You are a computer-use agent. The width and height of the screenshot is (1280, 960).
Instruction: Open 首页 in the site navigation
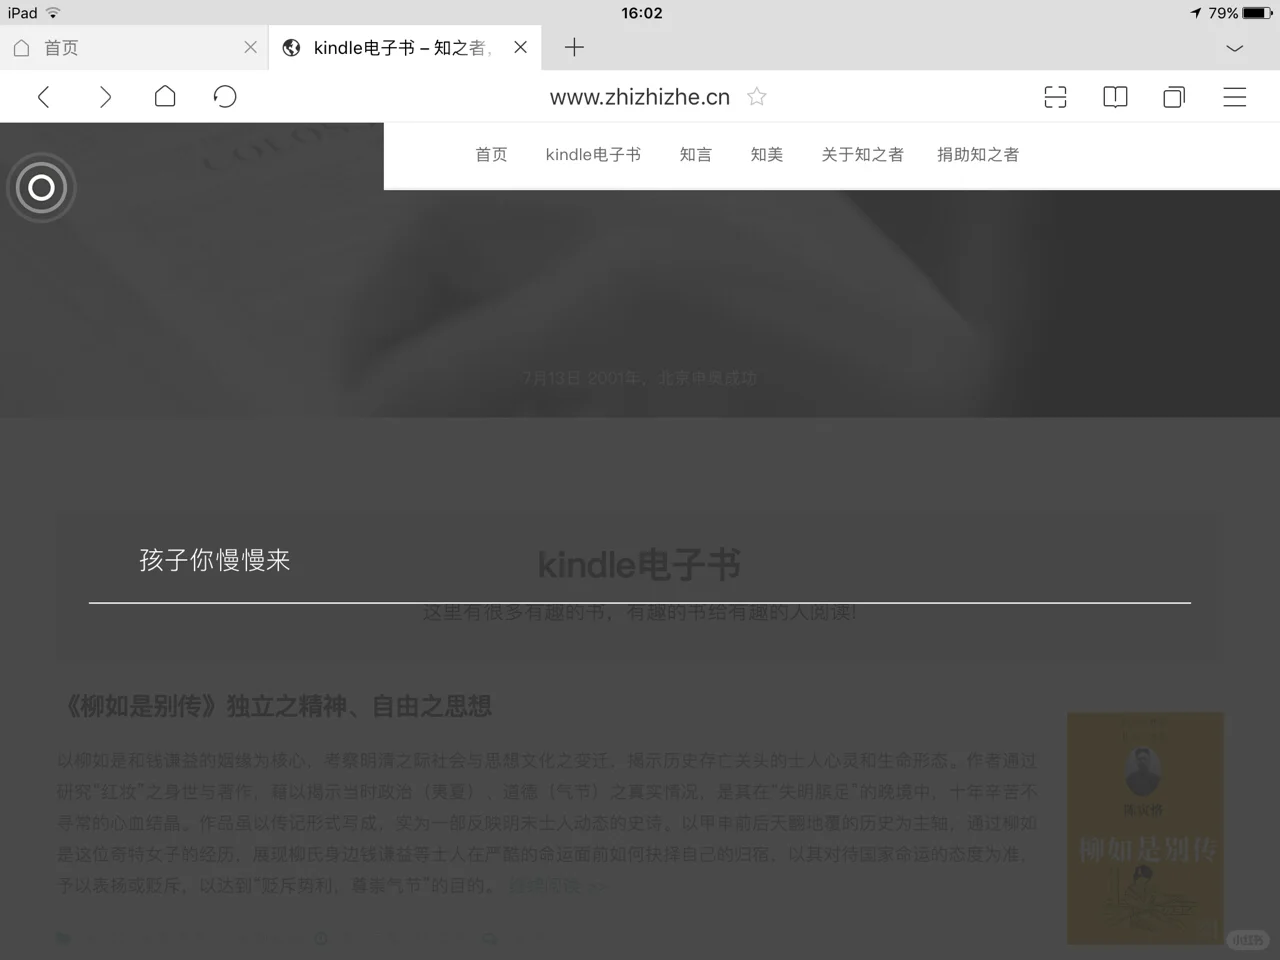(491, 155)
